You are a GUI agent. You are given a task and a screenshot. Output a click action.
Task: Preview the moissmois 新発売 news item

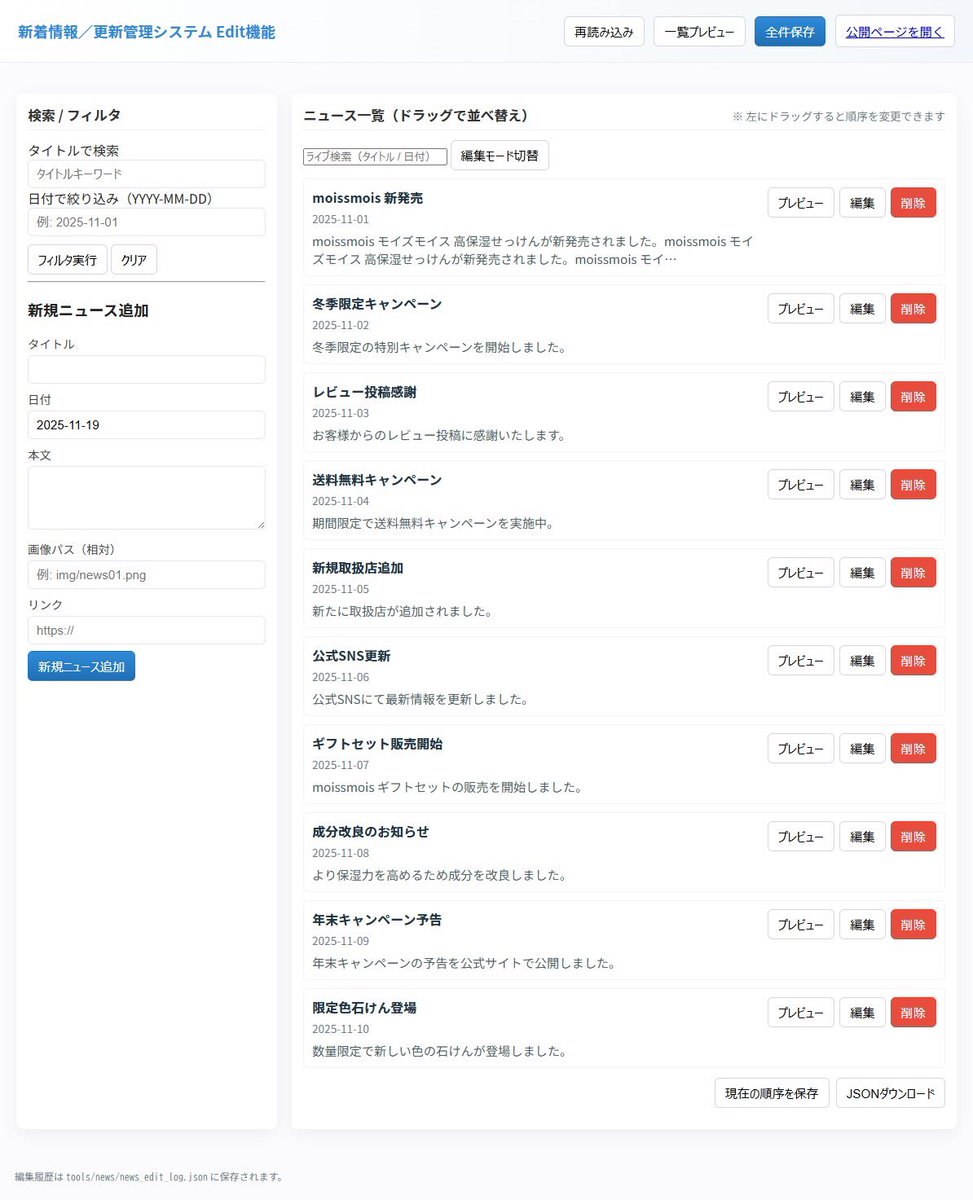799,203
